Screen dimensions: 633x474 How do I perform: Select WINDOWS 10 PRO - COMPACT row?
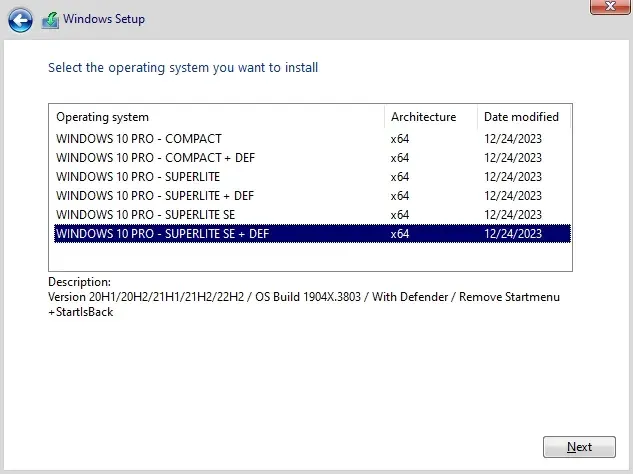[312, 138]
